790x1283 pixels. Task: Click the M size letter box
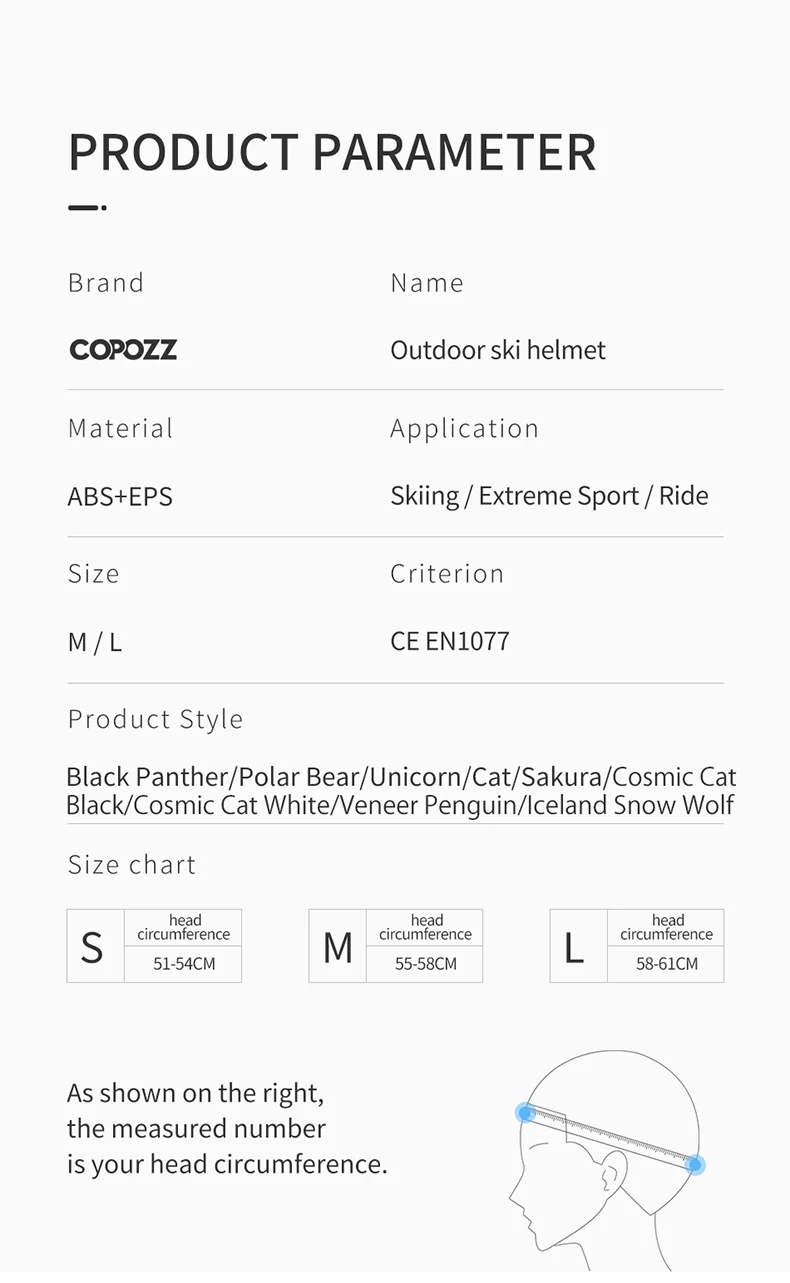337,946
